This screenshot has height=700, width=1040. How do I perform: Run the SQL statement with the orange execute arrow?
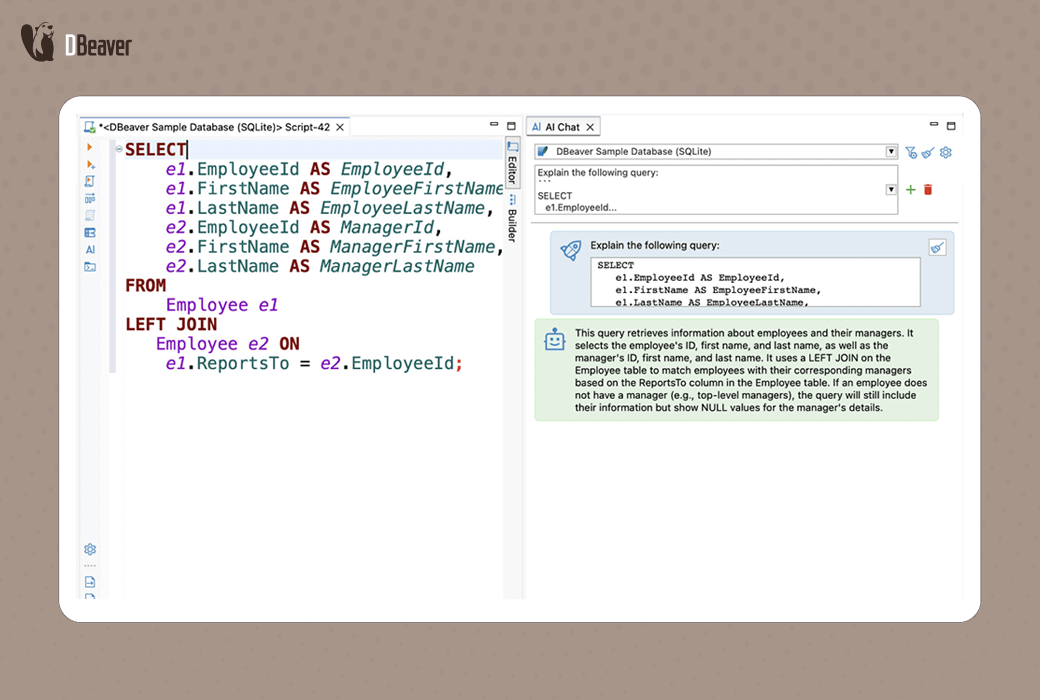pos(90,148)
